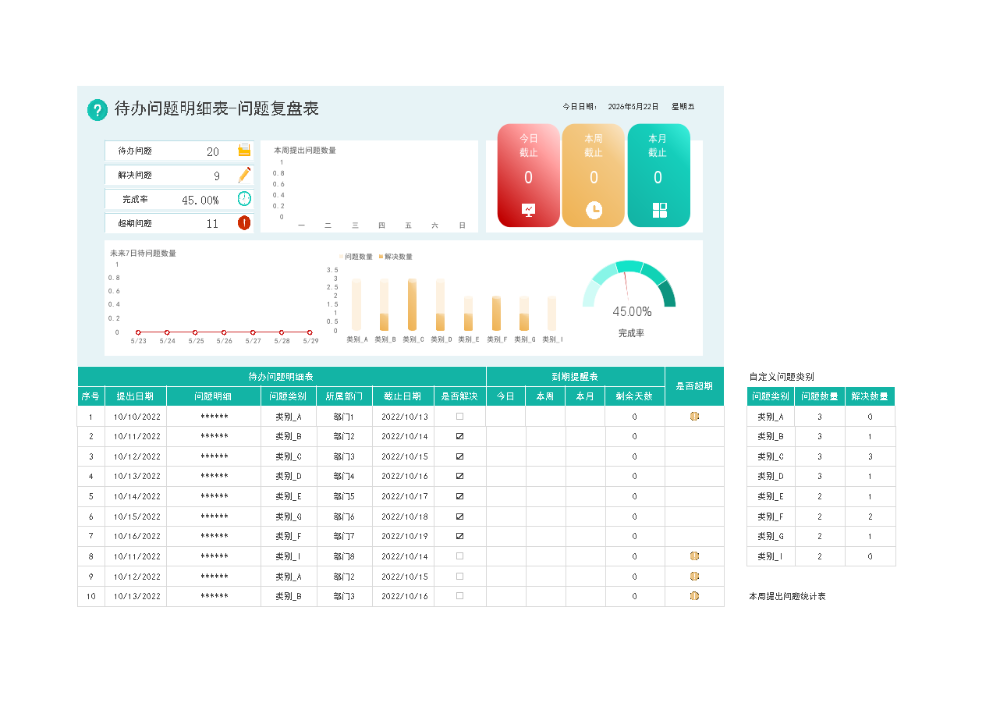Screen dimensions: 1000x710
Task: Untick the 是否解决 checkbox in row 5
Action: pos(460,496)
